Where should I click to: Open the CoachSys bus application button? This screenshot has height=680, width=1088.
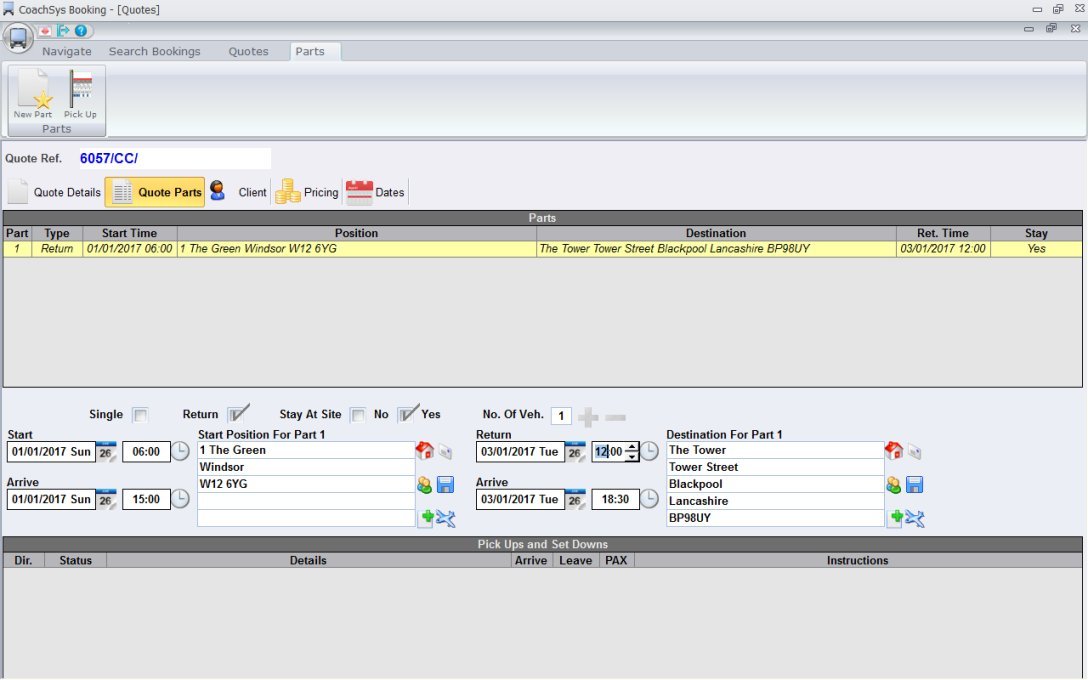17,38
